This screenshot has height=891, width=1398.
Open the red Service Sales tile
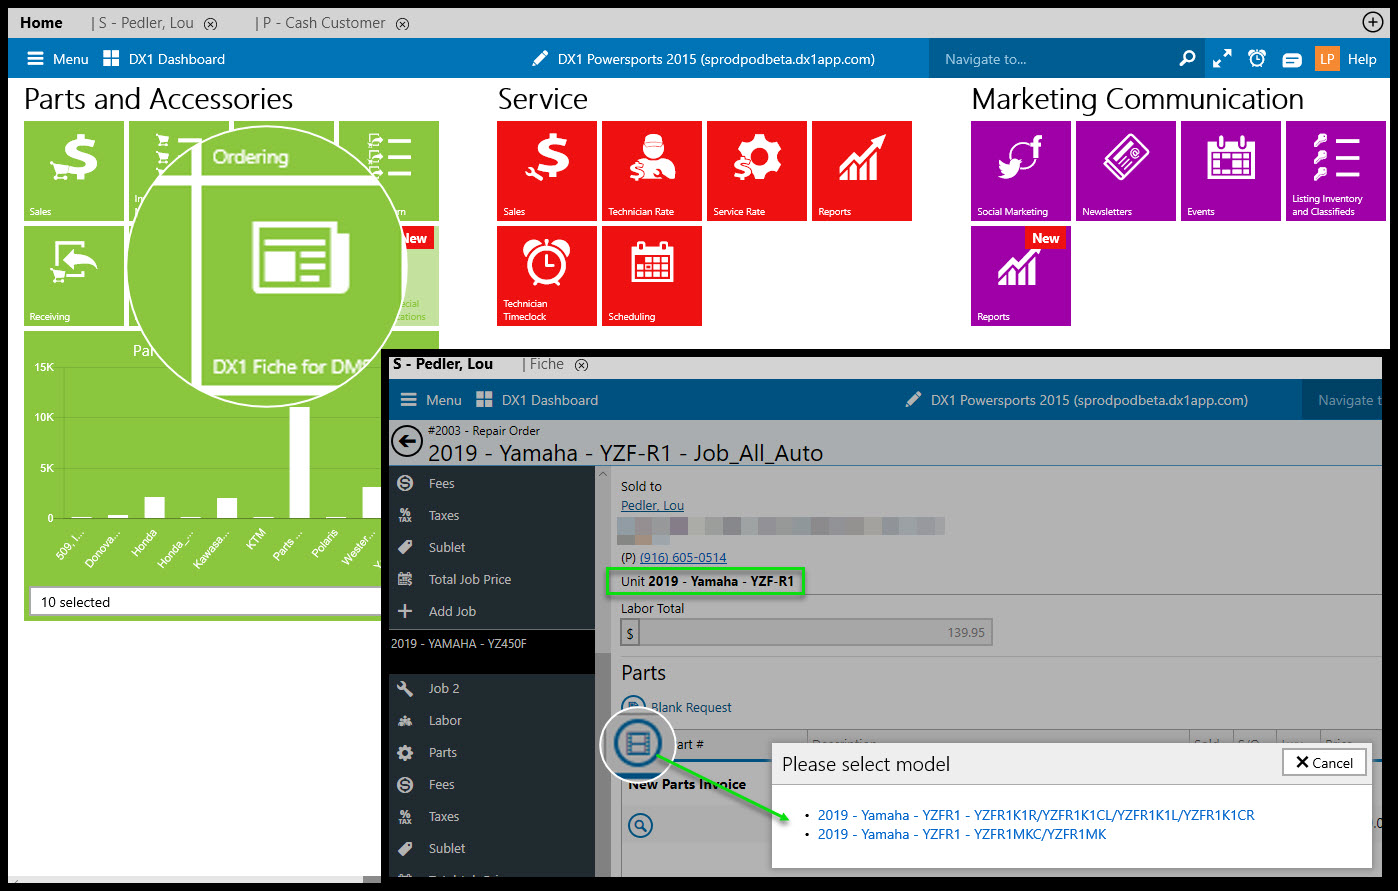click(547, 171)
